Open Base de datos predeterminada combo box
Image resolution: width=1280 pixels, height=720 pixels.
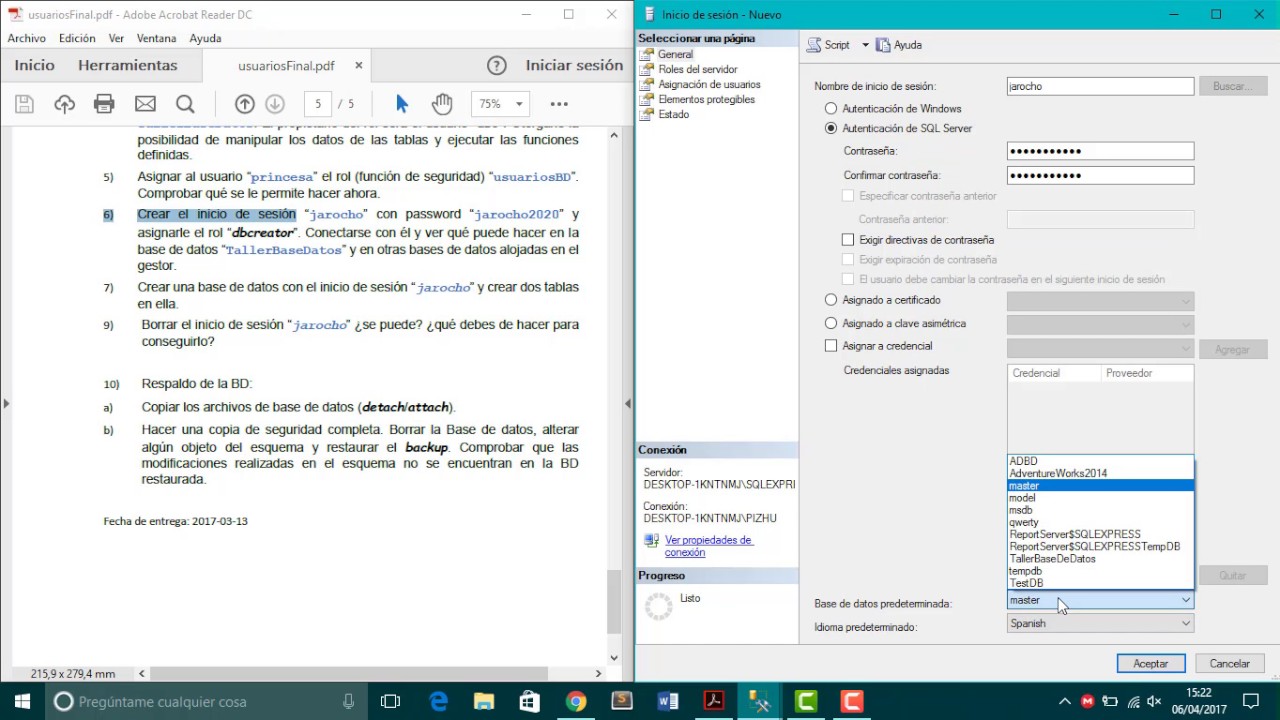click(x=1100, y=600)
